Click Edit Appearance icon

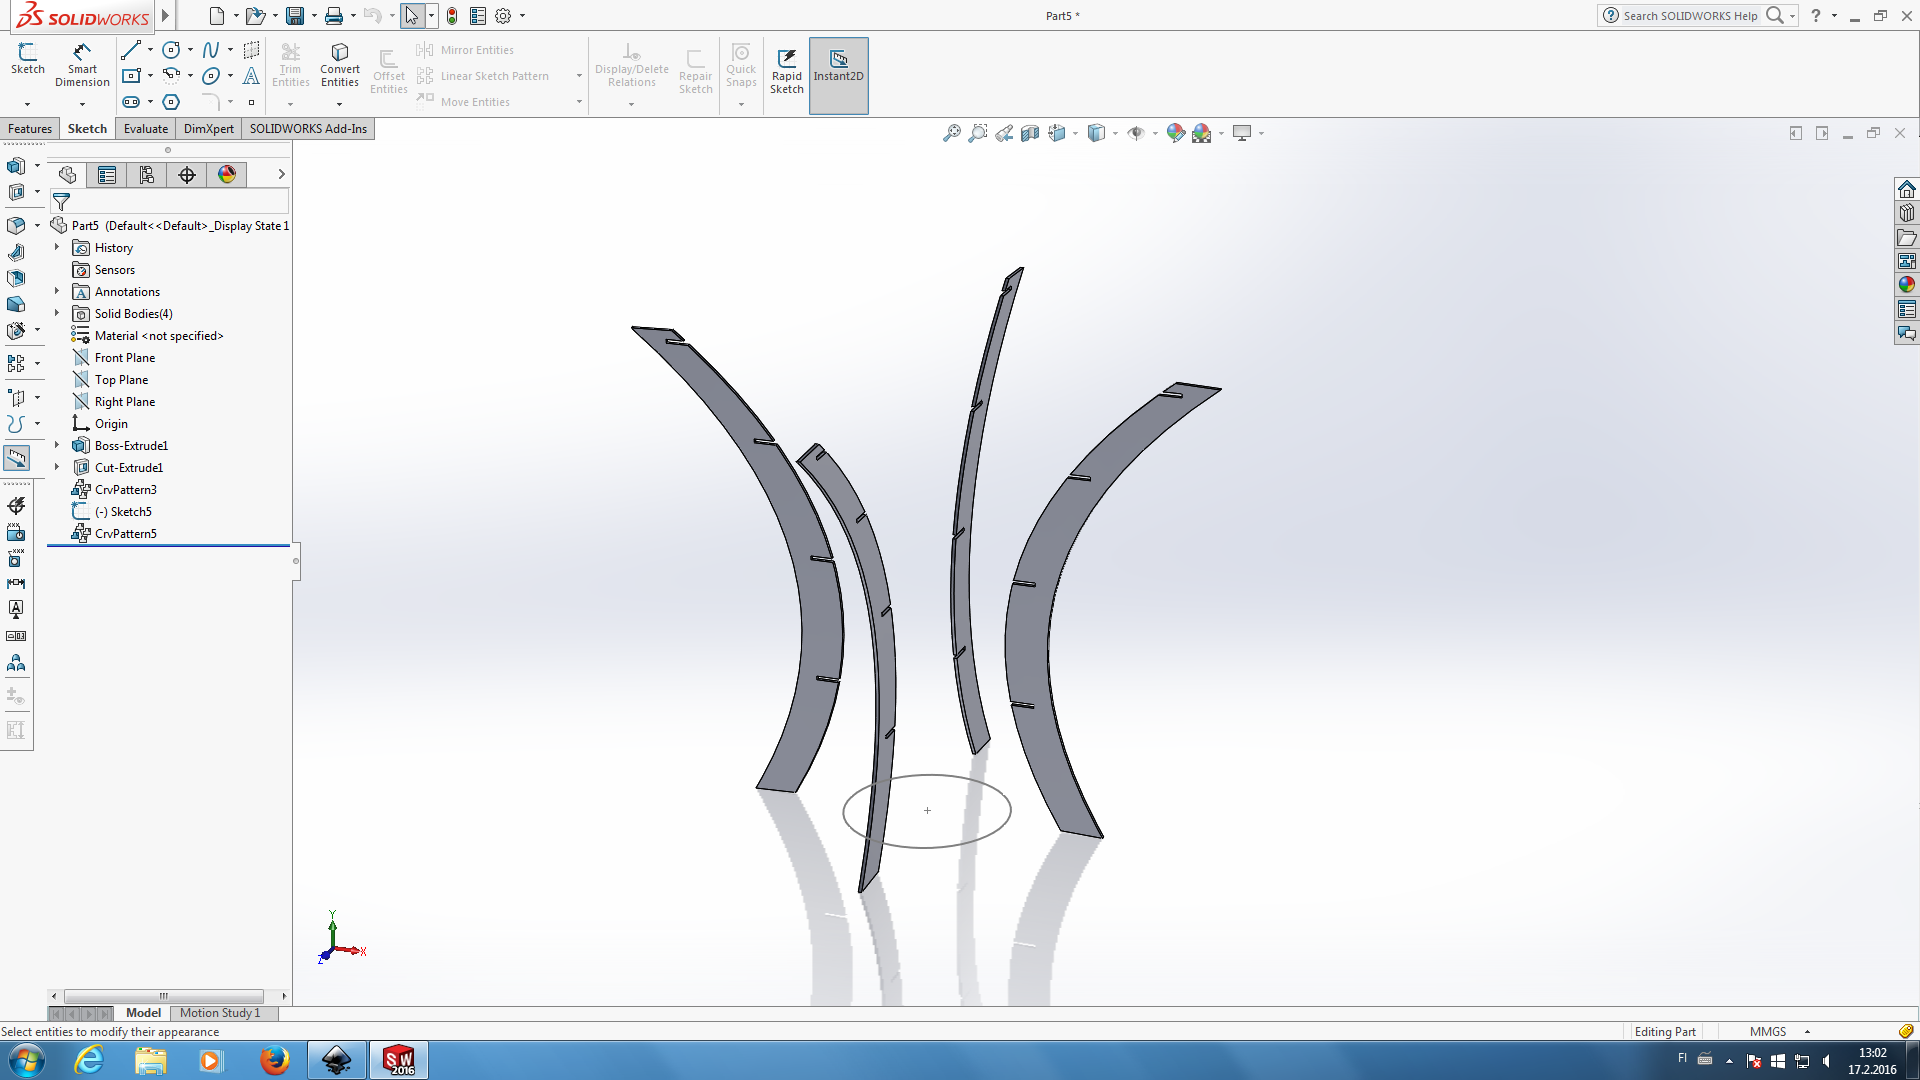(1176, 133)
